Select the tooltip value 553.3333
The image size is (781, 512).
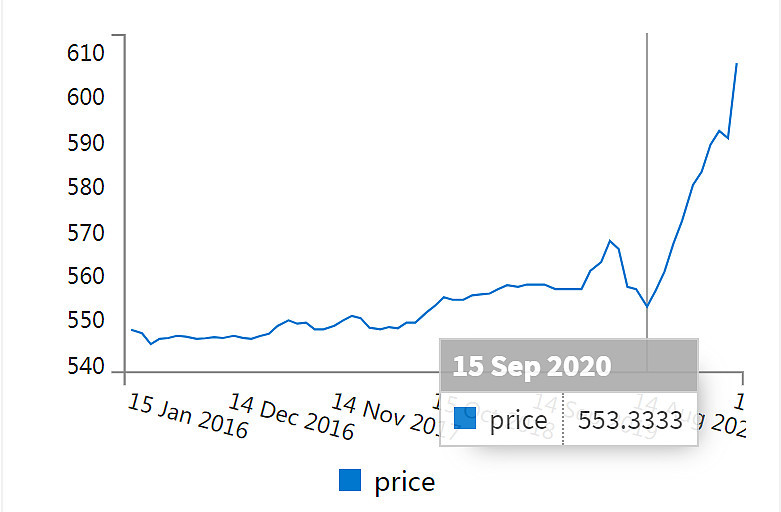tap(630, 420)
